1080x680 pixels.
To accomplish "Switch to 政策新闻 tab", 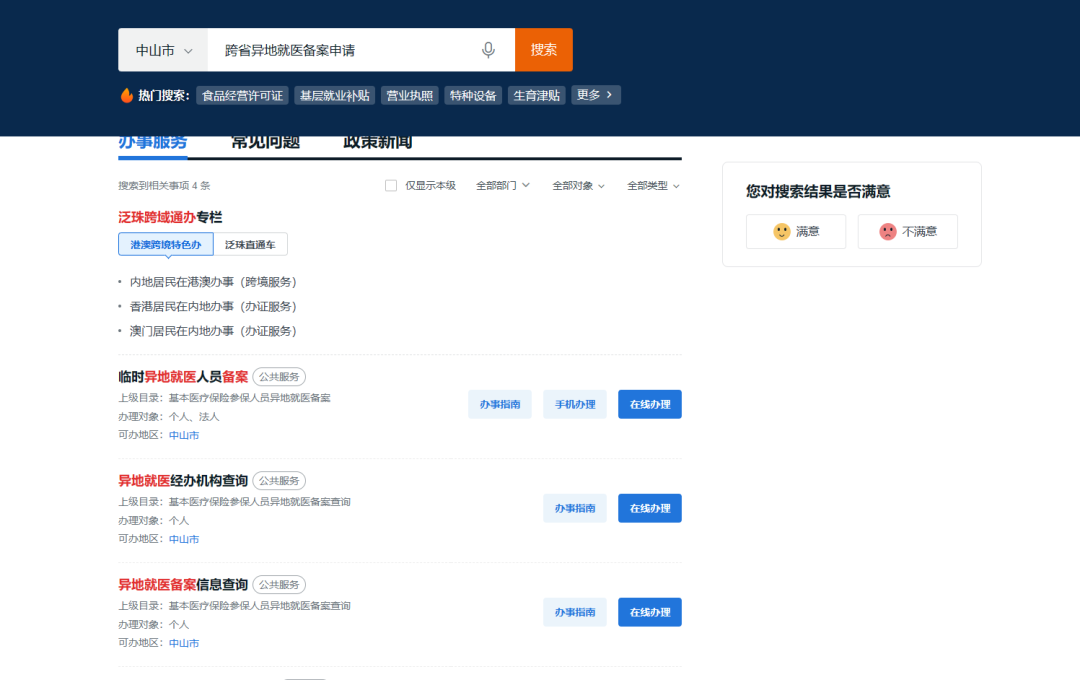I will click(x=377, y=142).
